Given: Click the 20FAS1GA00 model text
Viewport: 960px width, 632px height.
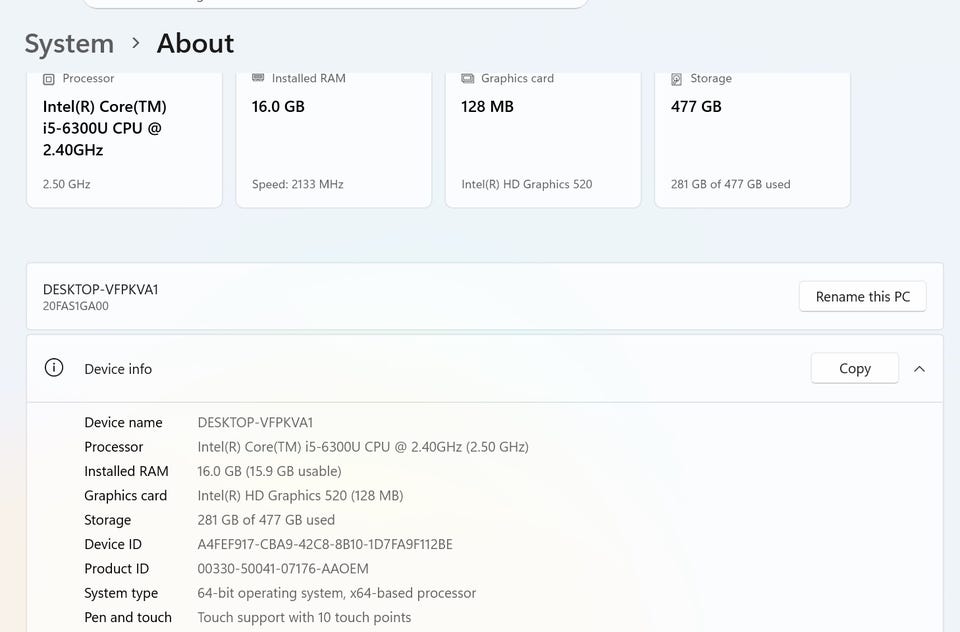Looking at the screenshot, I should [x=75, y=306].
